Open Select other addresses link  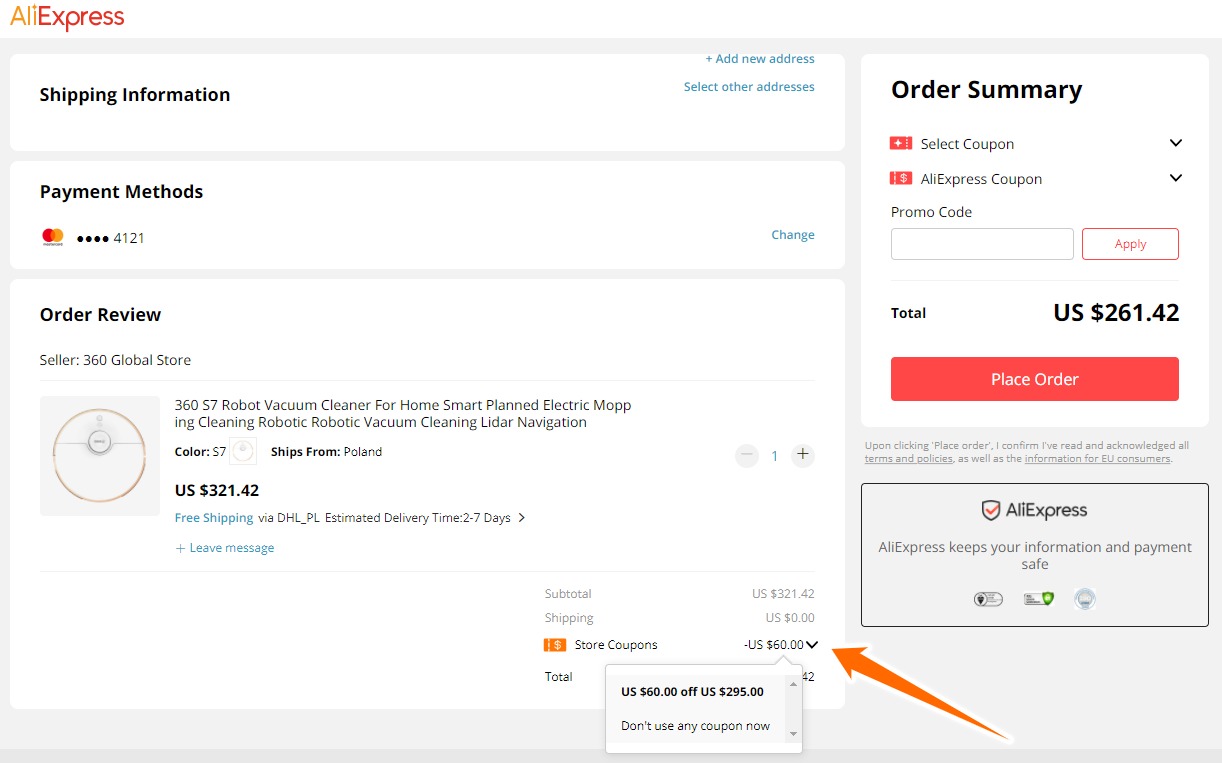[x=749, y=87]
